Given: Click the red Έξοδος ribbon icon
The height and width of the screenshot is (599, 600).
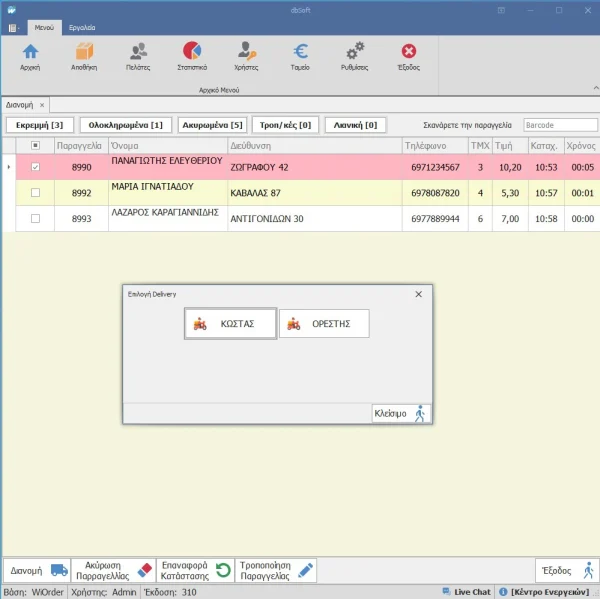Looking at the screenshot, I should (x=408, y=54).
